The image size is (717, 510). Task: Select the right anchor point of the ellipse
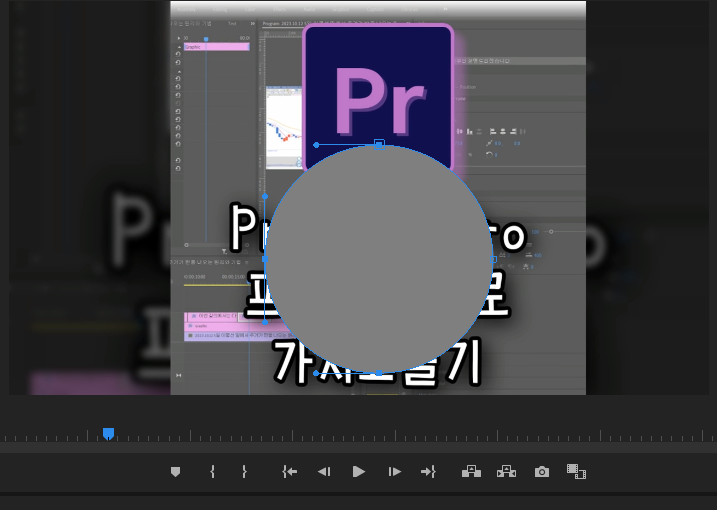coord(493,259)
